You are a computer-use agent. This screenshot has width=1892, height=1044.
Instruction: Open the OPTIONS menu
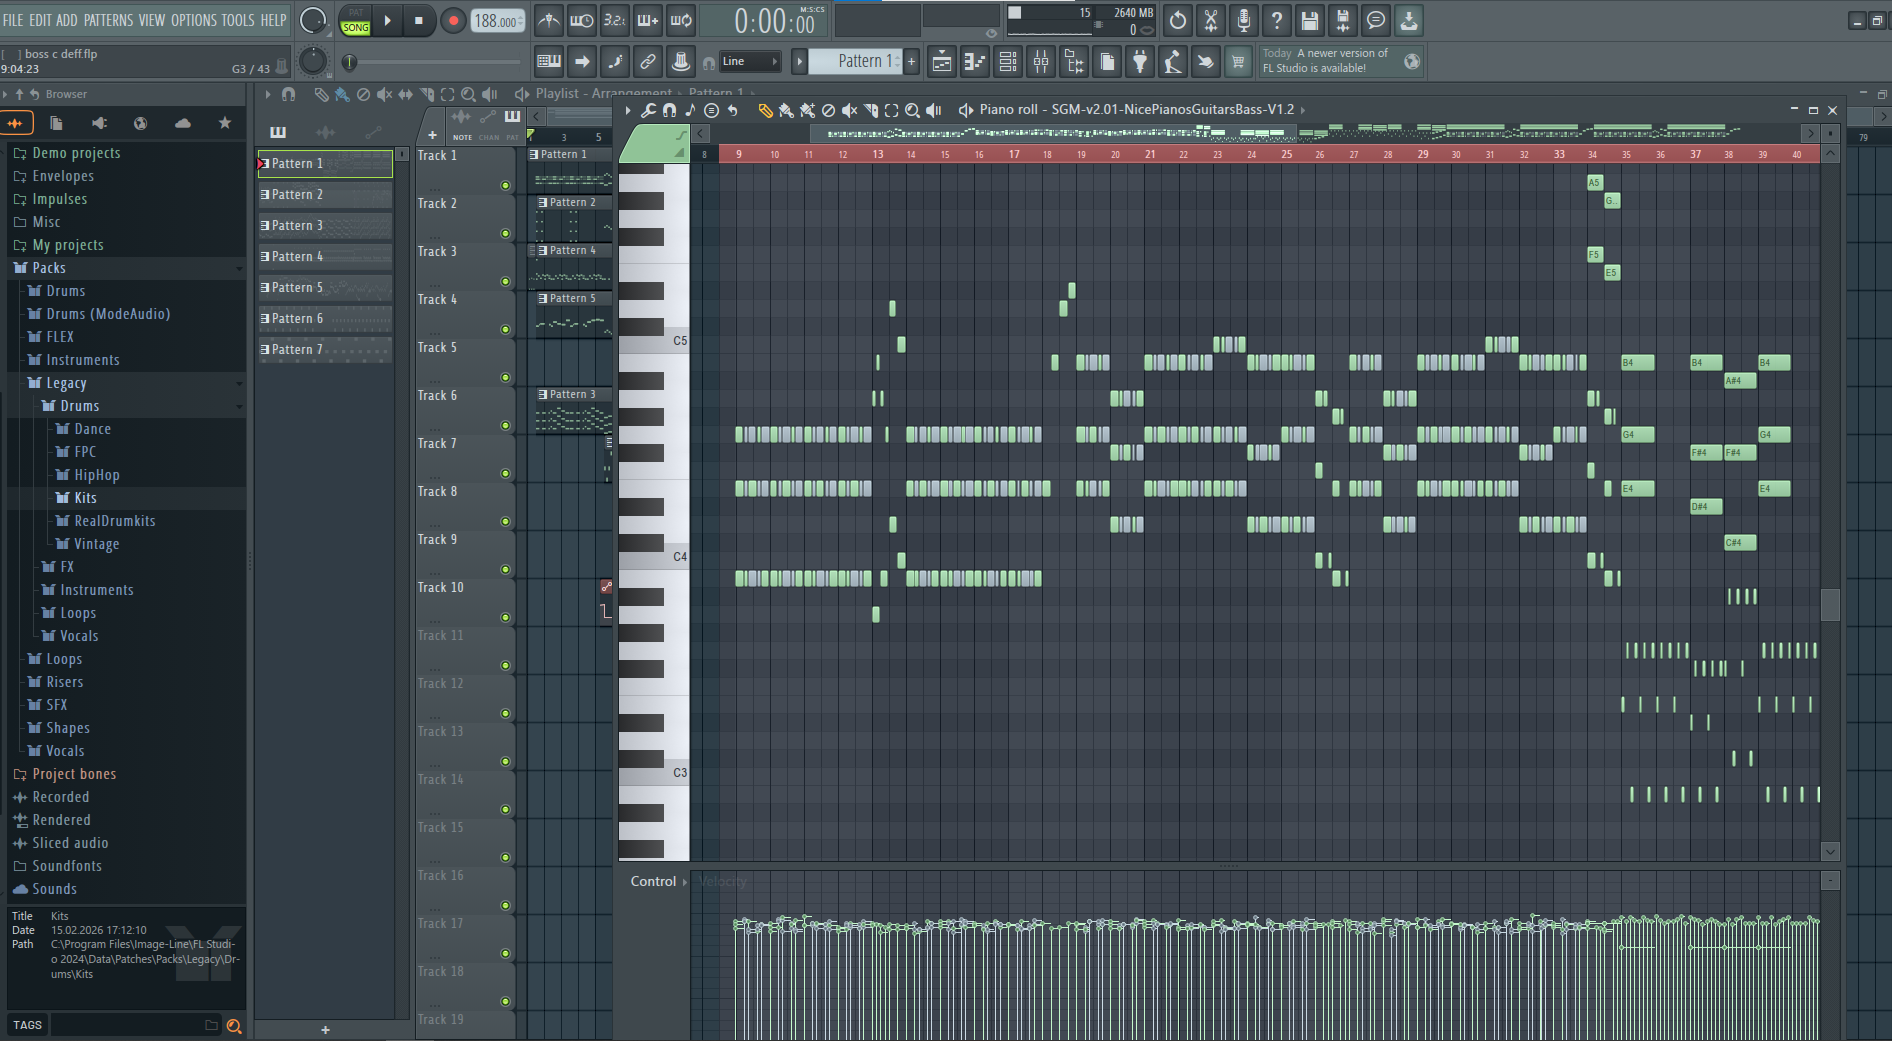pos(194,20)
